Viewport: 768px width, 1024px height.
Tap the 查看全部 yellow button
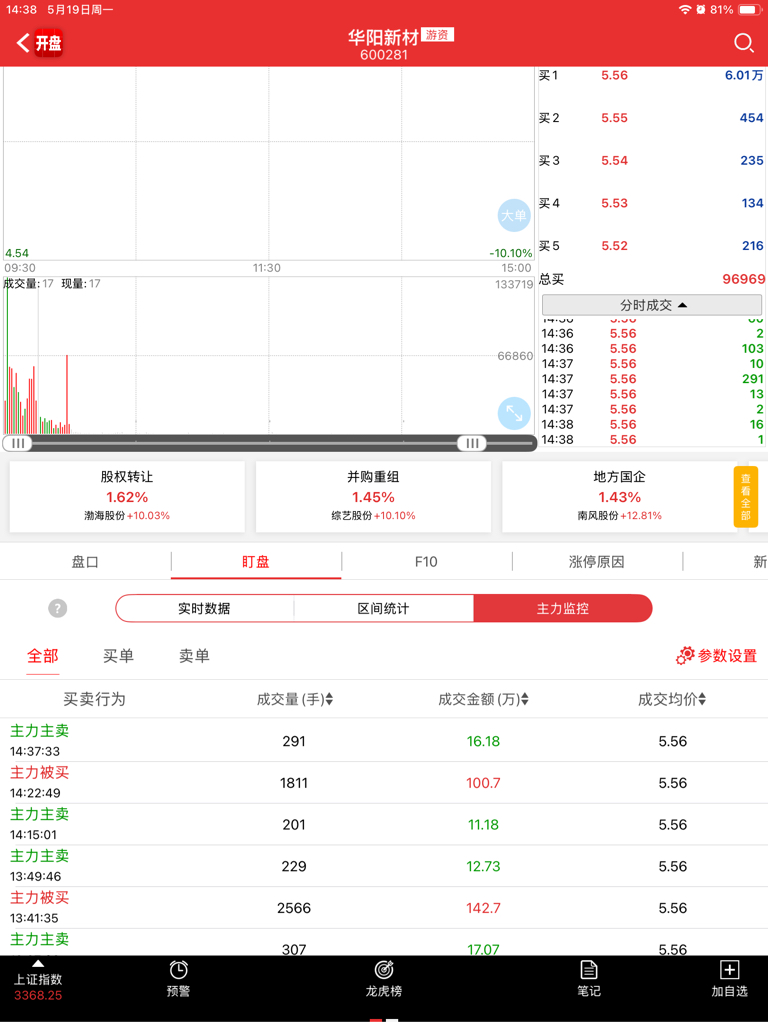[746, 496]
